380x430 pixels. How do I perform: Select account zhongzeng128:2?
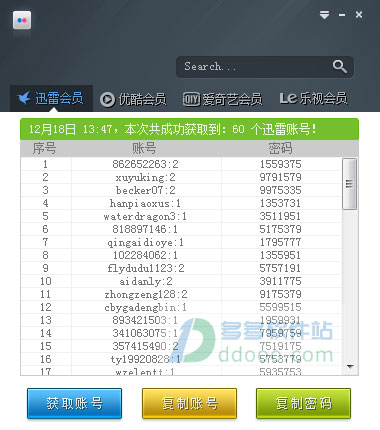145,294
